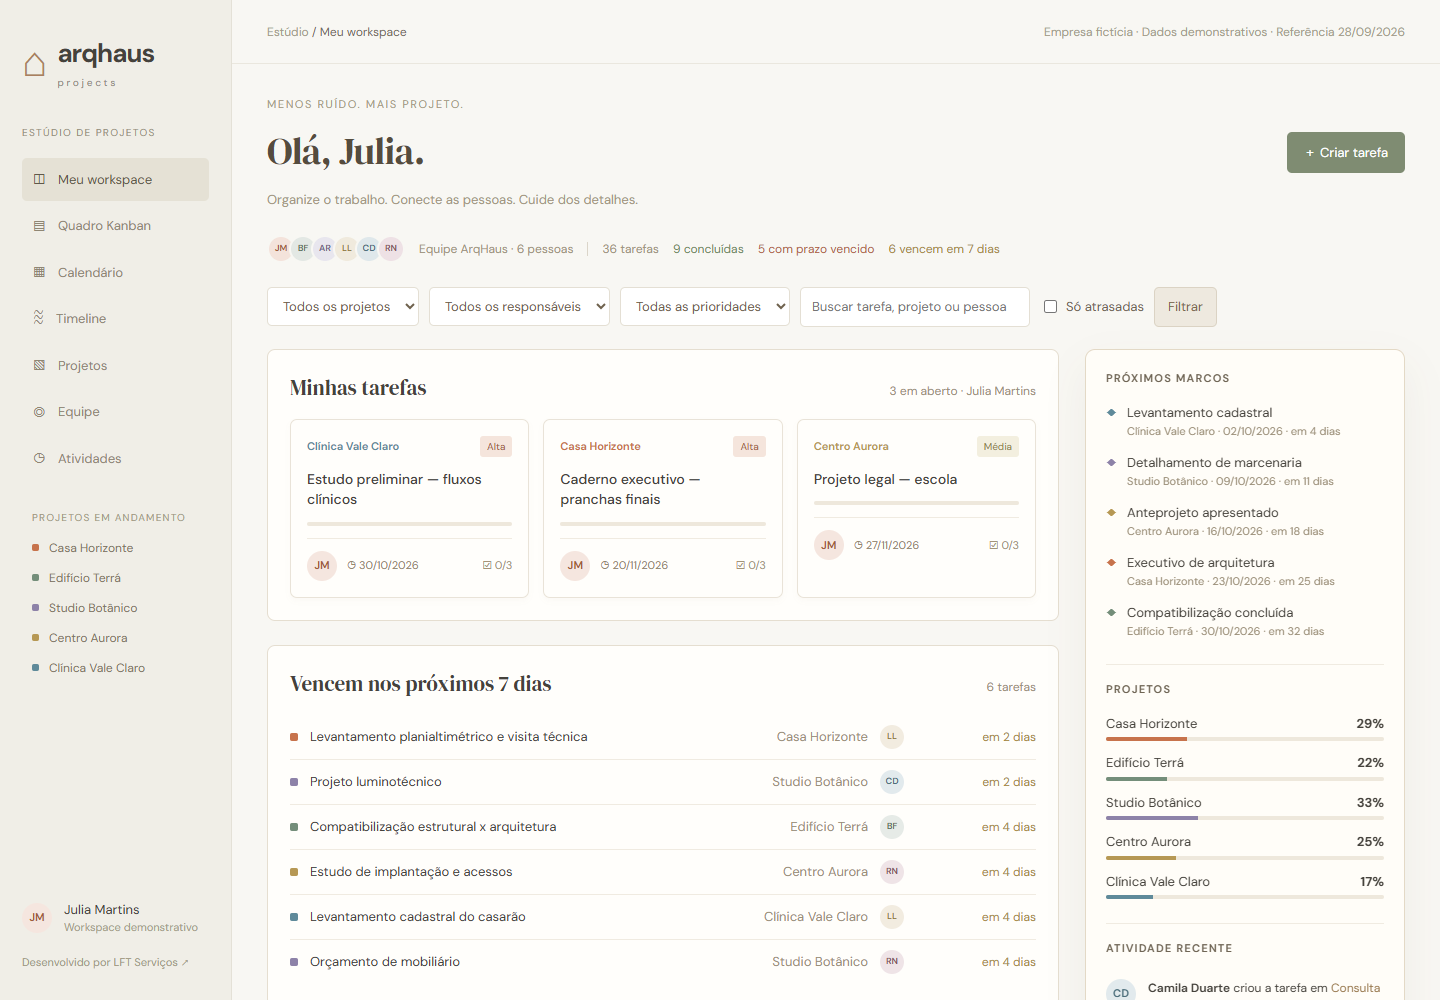Click the Alta priority tag on Casa Horizonte card
Image resolution: width=1440 pixels, height=1000 pixels.
(x=750, y=447)
